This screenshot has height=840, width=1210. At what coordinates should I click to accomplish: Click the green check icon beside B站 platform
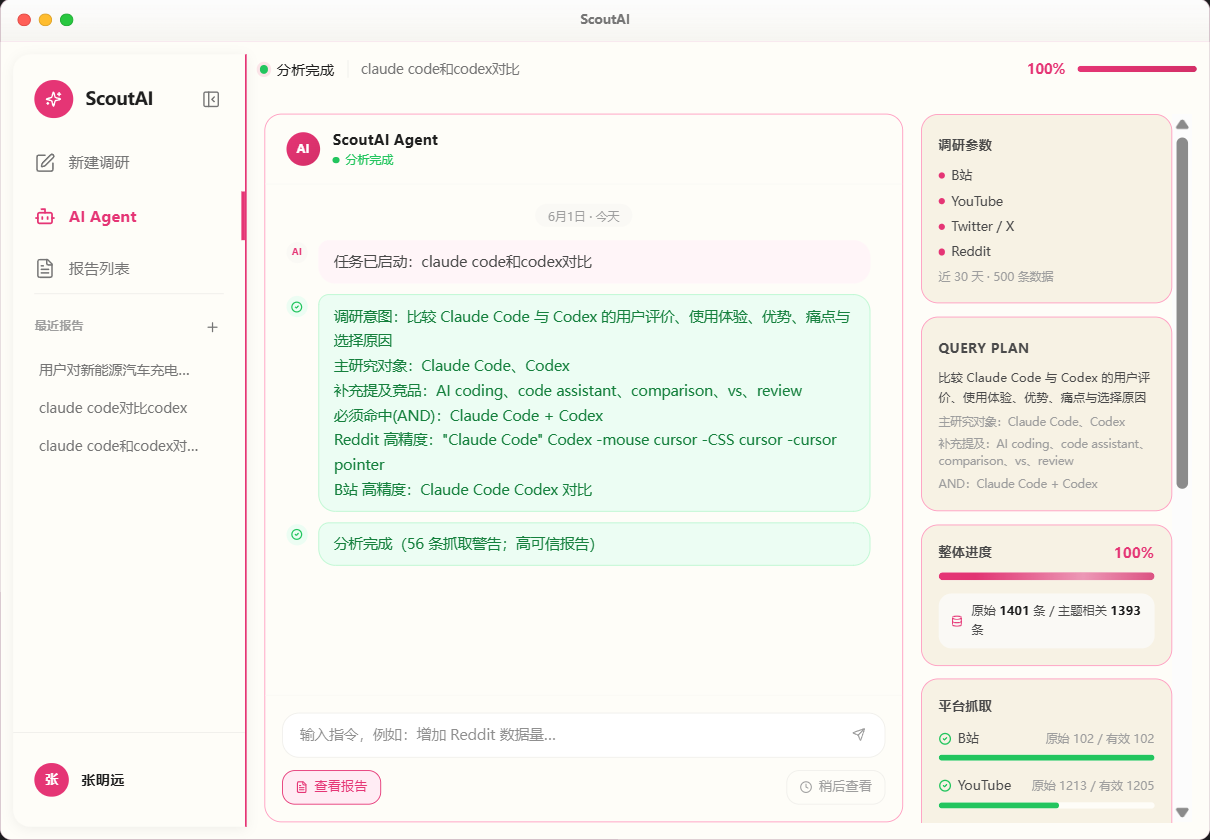(x=945, y=739)
